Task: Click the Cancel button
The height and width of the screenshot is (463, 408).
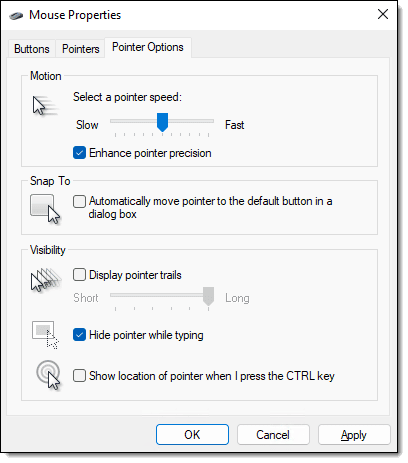Action: click(x=273, y=435)
